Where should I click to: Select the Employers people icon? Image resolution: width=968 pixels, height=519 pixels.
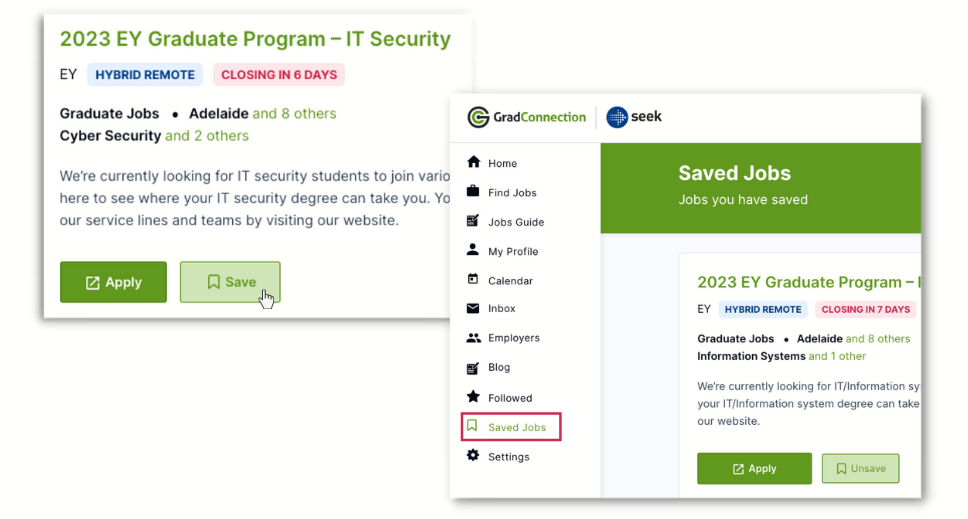click(474, 338)
